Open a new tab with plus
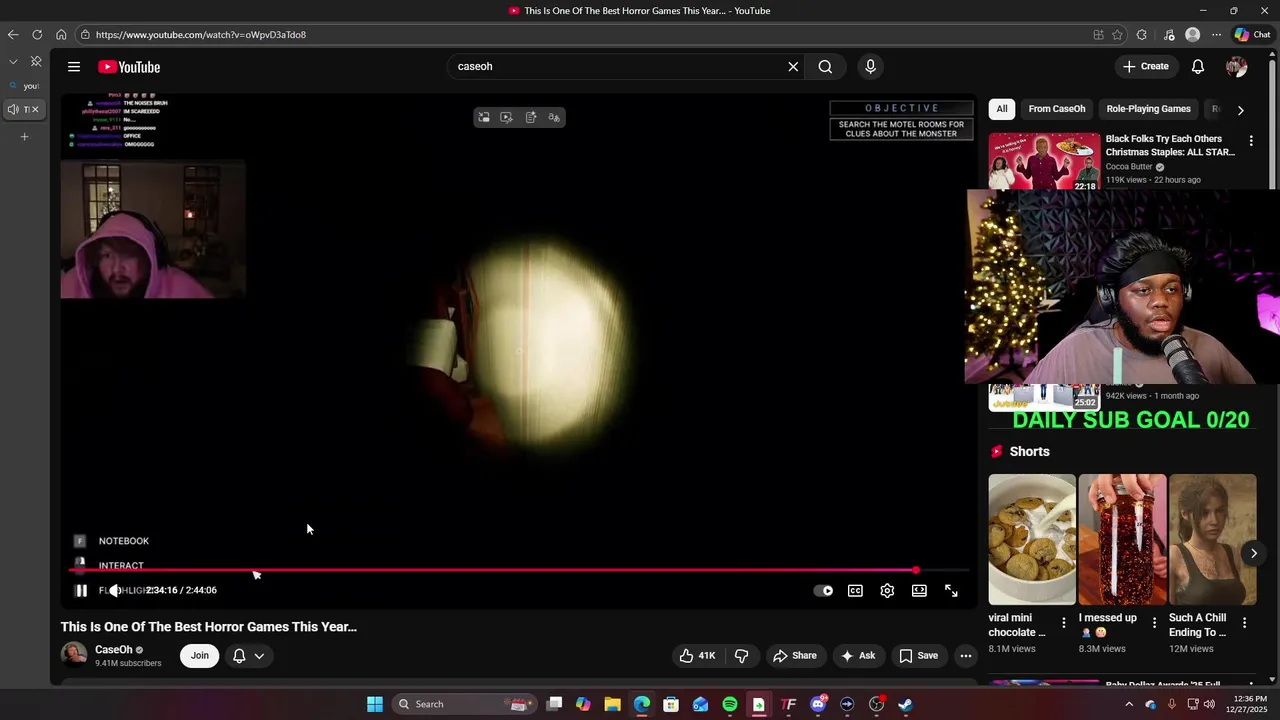 click(25, 136)
